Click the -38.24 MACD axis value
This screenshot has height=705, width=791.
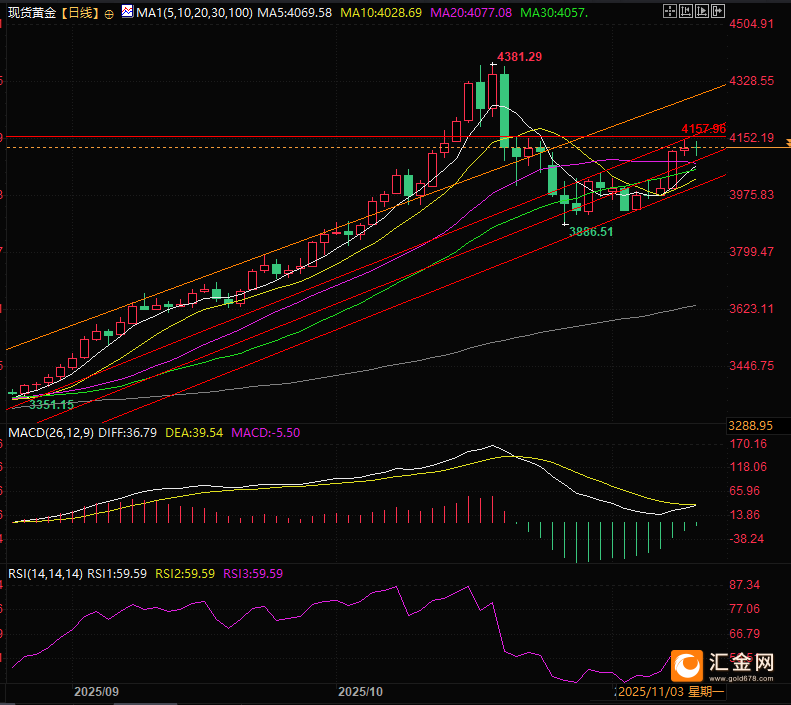[747, 539]
